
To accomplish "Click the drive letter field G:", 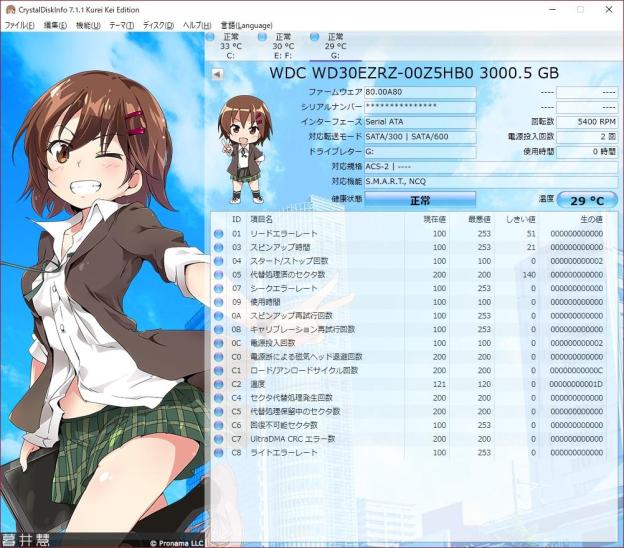I will (x=420, y=152).
